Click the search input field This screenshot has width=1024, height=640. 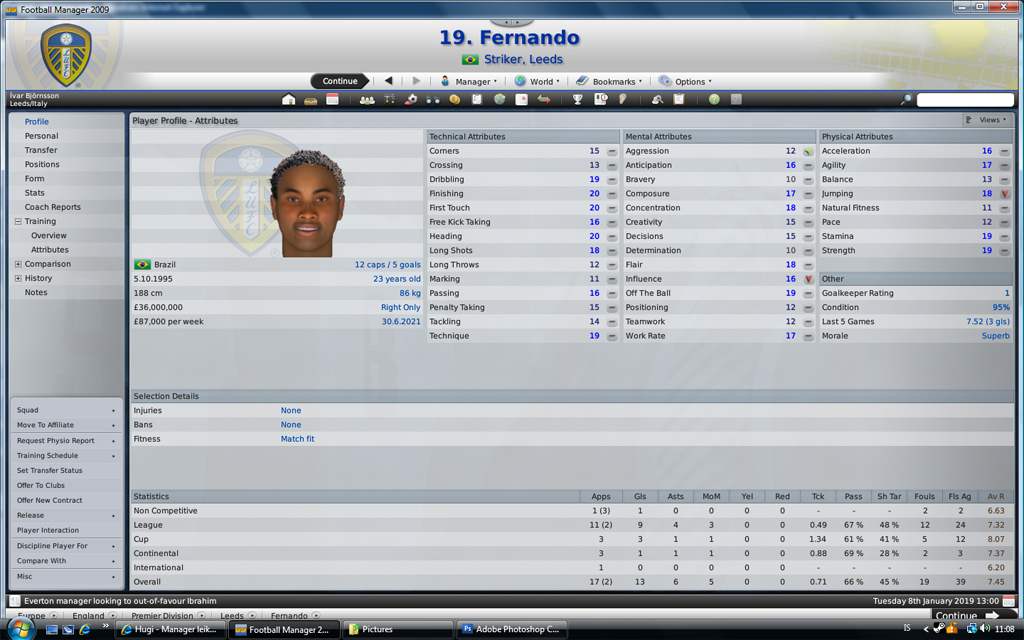click(965, 100)
